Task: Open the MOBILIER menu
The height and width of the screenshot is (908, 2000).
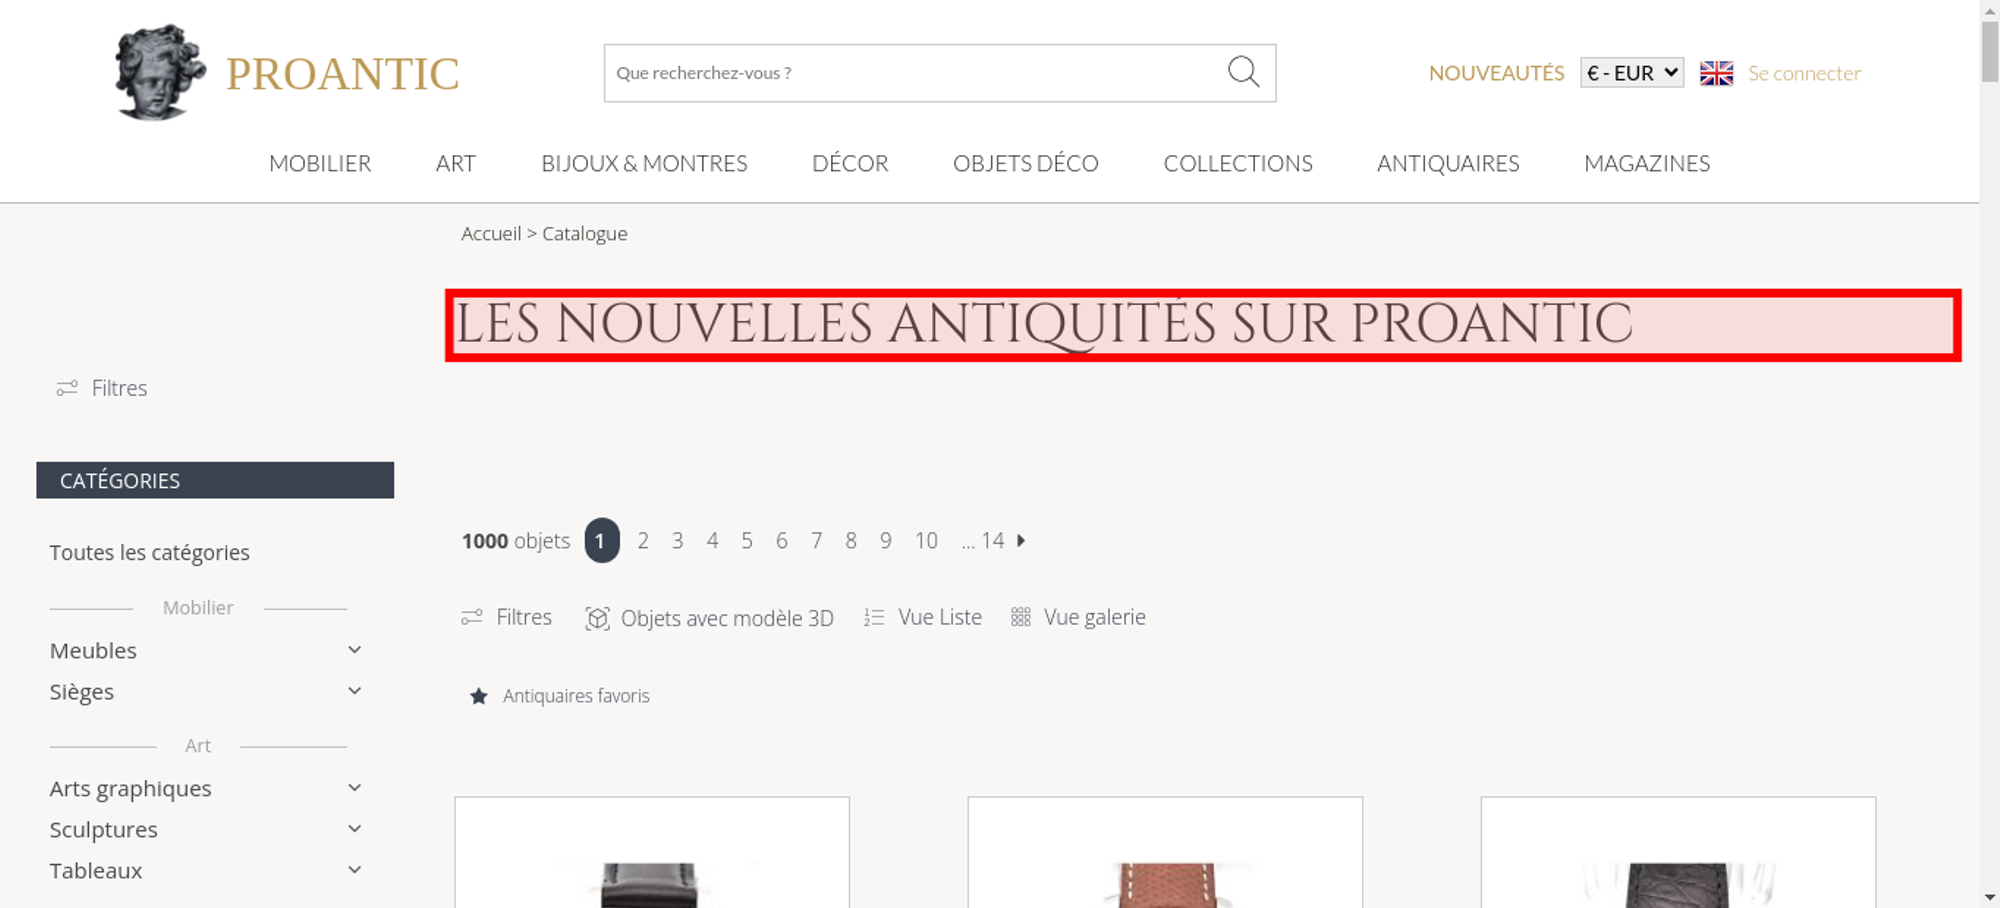Action: [x=320, y=163]
